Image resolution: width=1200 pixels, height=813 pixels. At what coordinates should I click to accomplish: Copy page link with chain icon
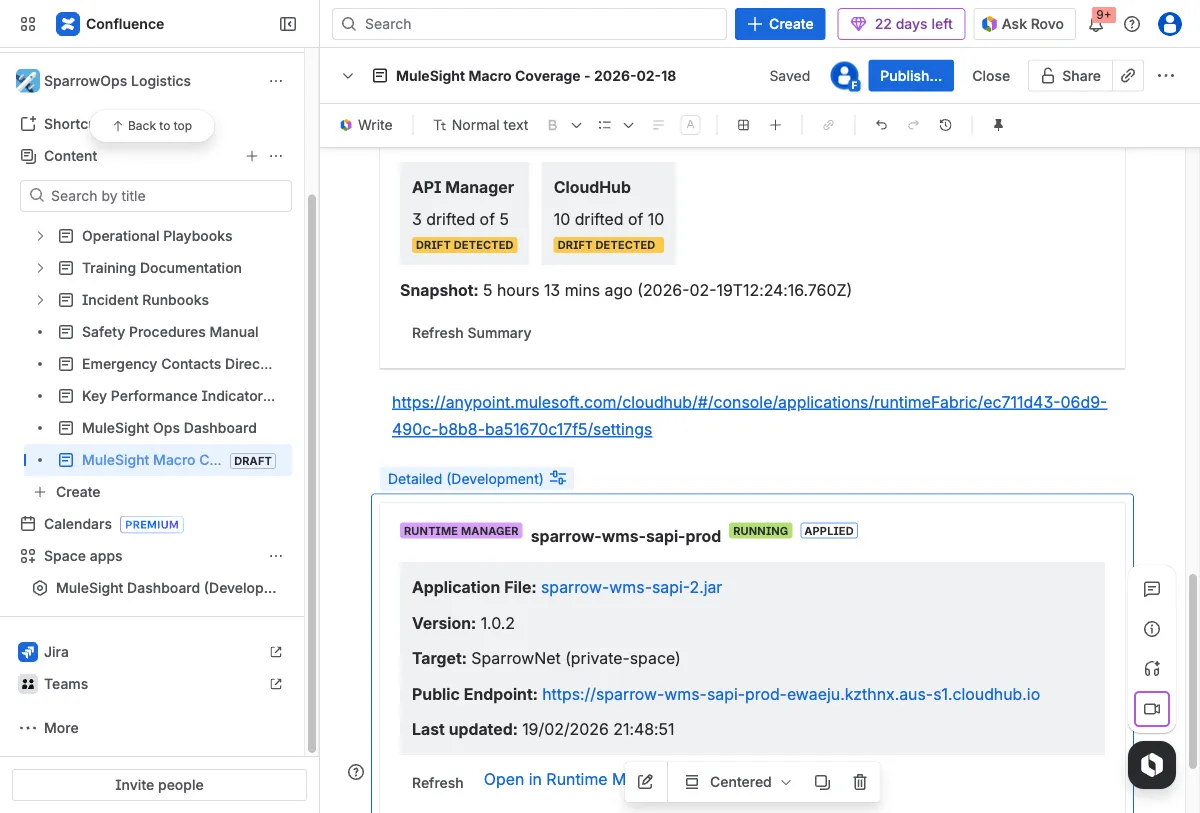(x=1128, y=76)
